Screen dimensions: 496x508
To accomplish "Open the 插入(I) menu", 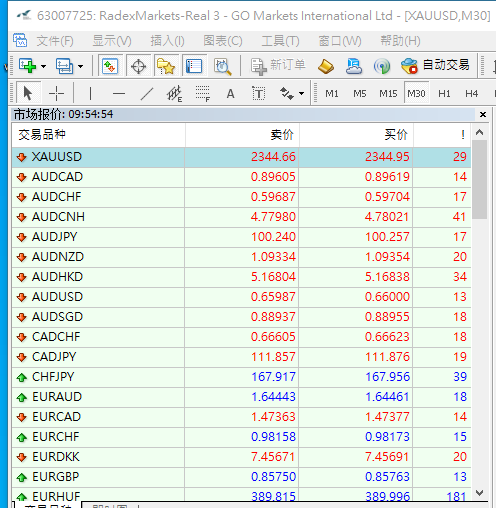I will tap(167, 41).
